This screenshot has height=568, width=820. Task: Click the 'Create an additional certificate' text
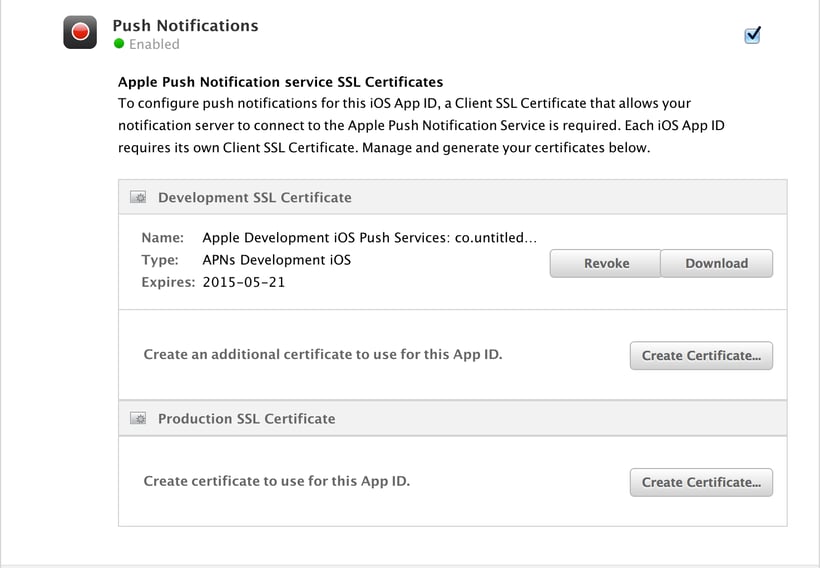322,354
